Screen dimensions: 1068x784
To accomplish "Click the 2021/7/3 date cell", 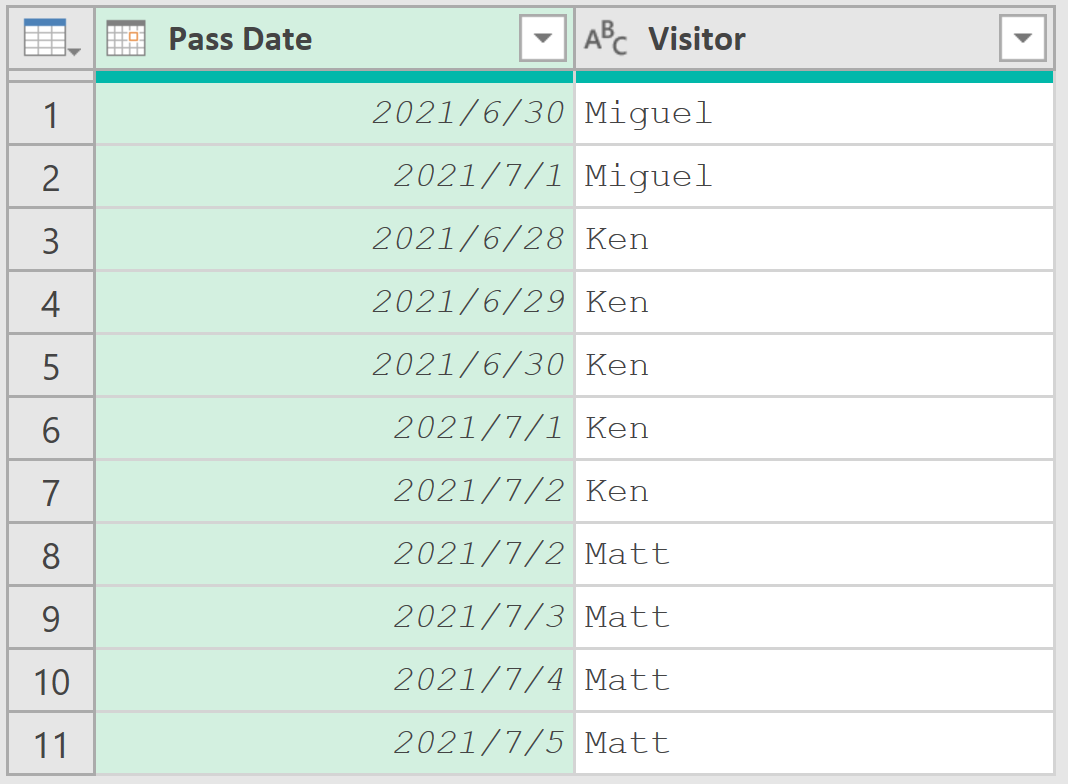I will click(478, 618).
